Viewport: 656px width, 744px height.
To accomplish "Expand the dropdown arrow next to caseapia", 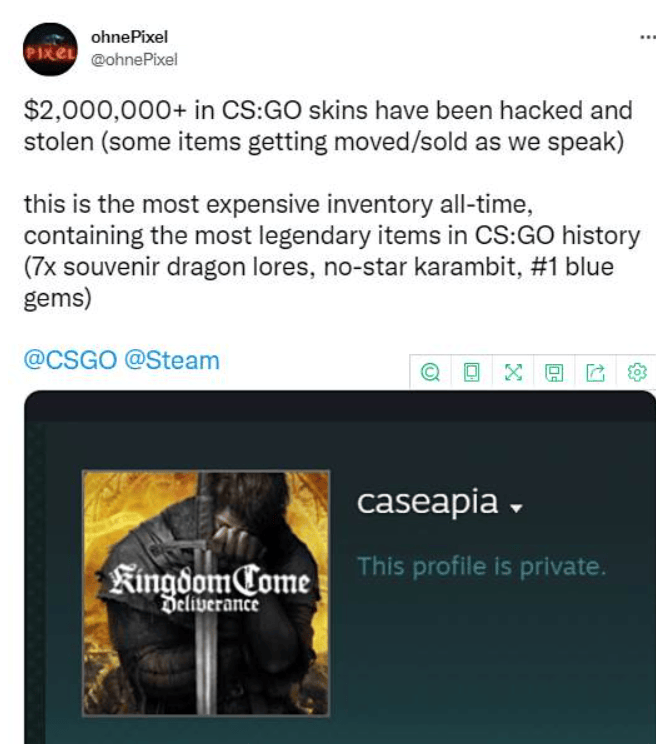I will [x=516, y=508].
